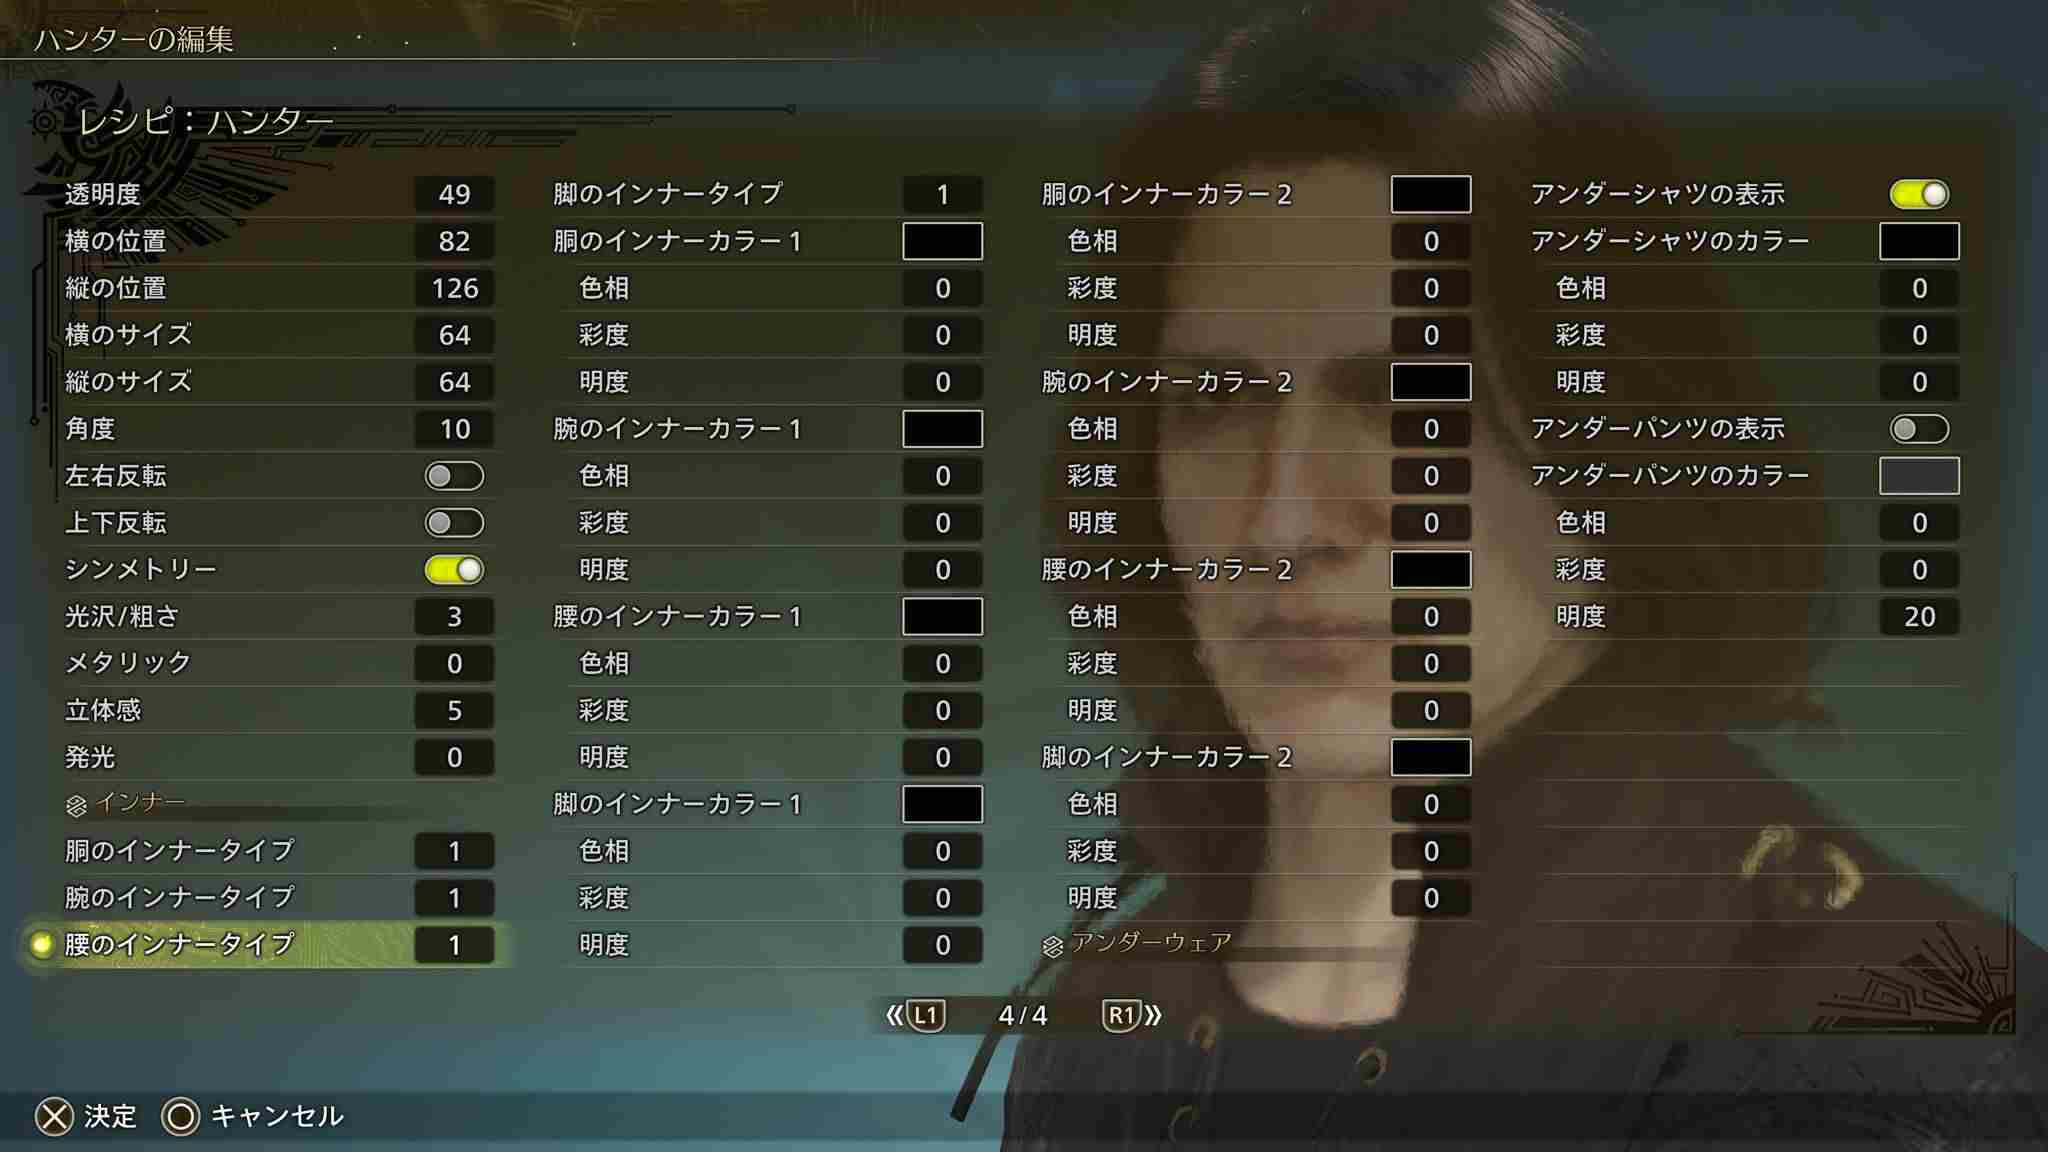Image resolution: width=2048 pixels, height=1152 pixels.
Task: Click the シンメトリー label
Action: (x=141, y=570)
